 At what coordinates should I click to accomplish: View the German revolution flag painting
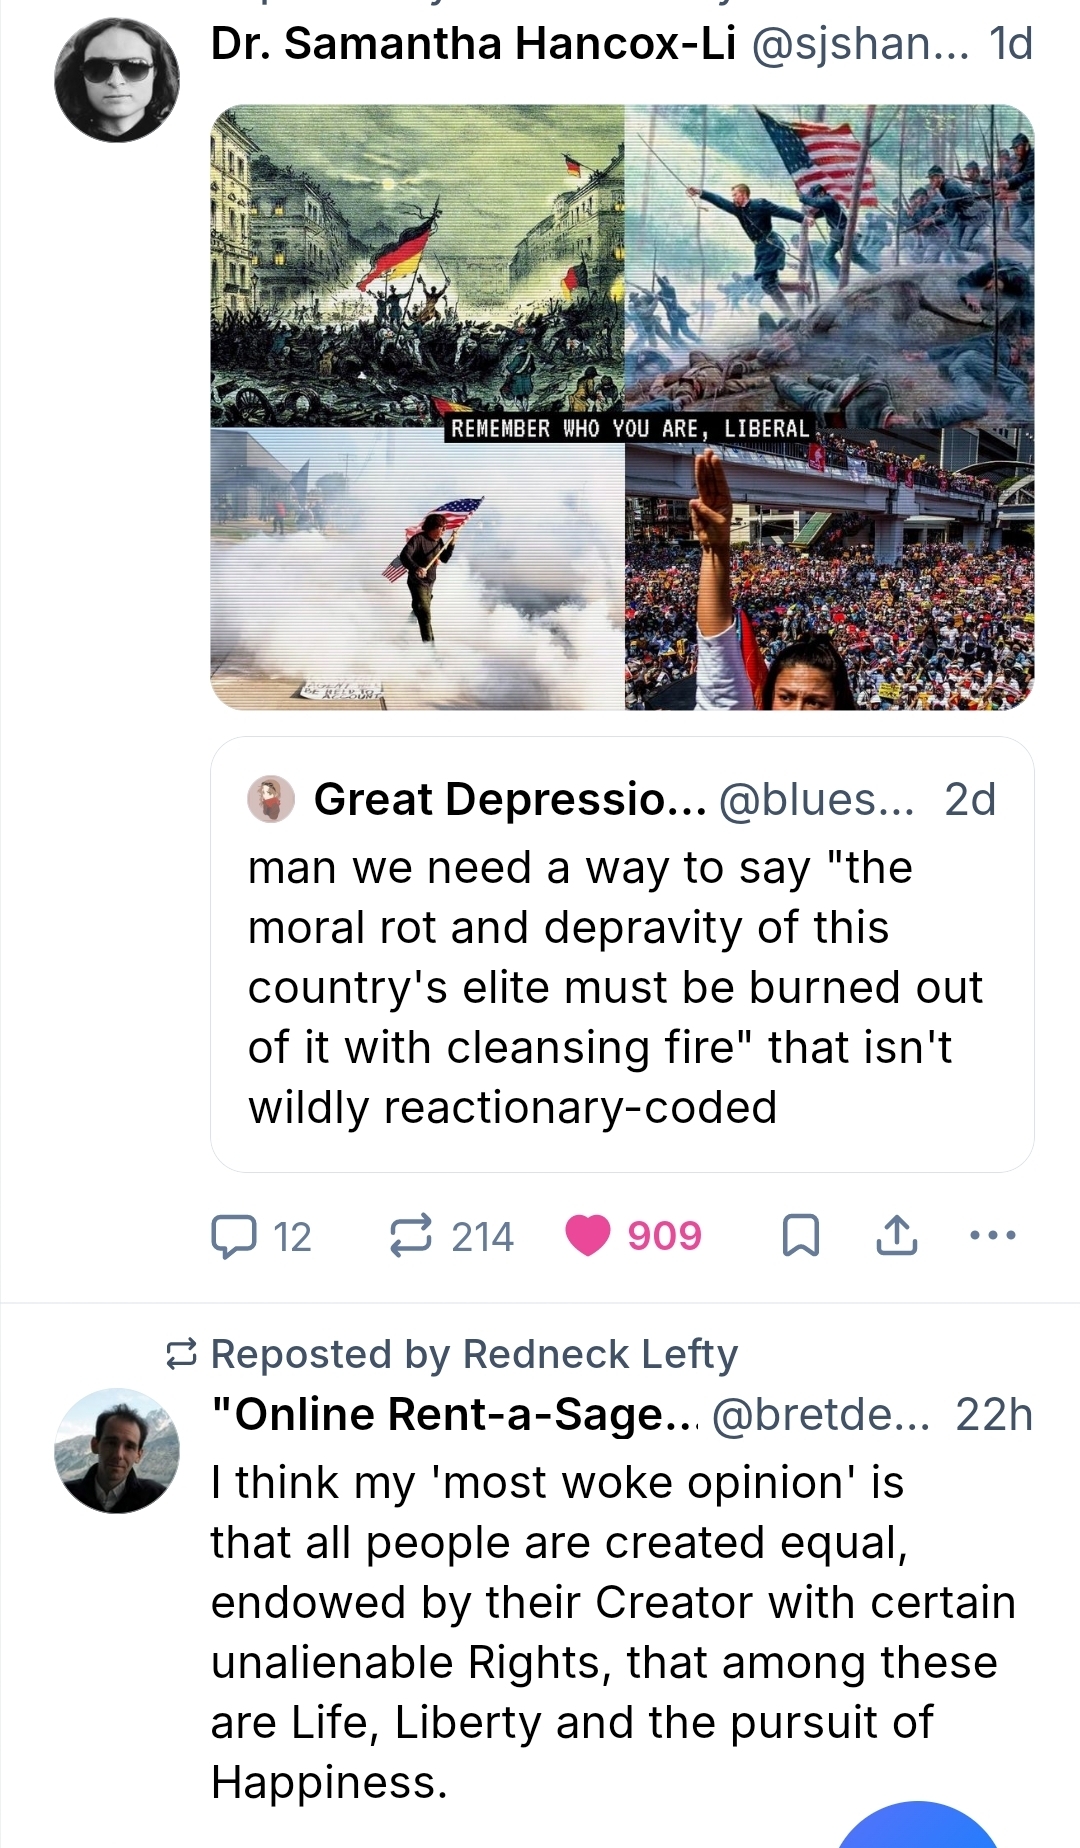(417, 266)
